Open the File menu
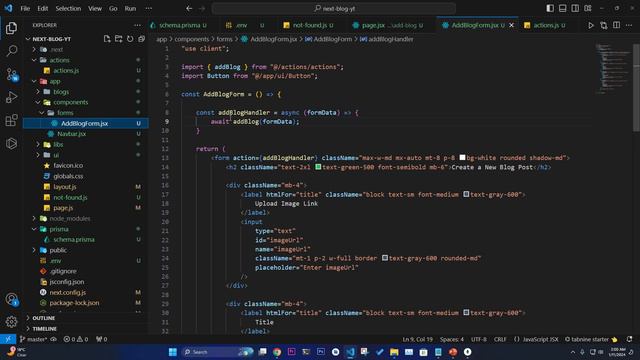This screenshot has width=640, height=360. (25, 8)
